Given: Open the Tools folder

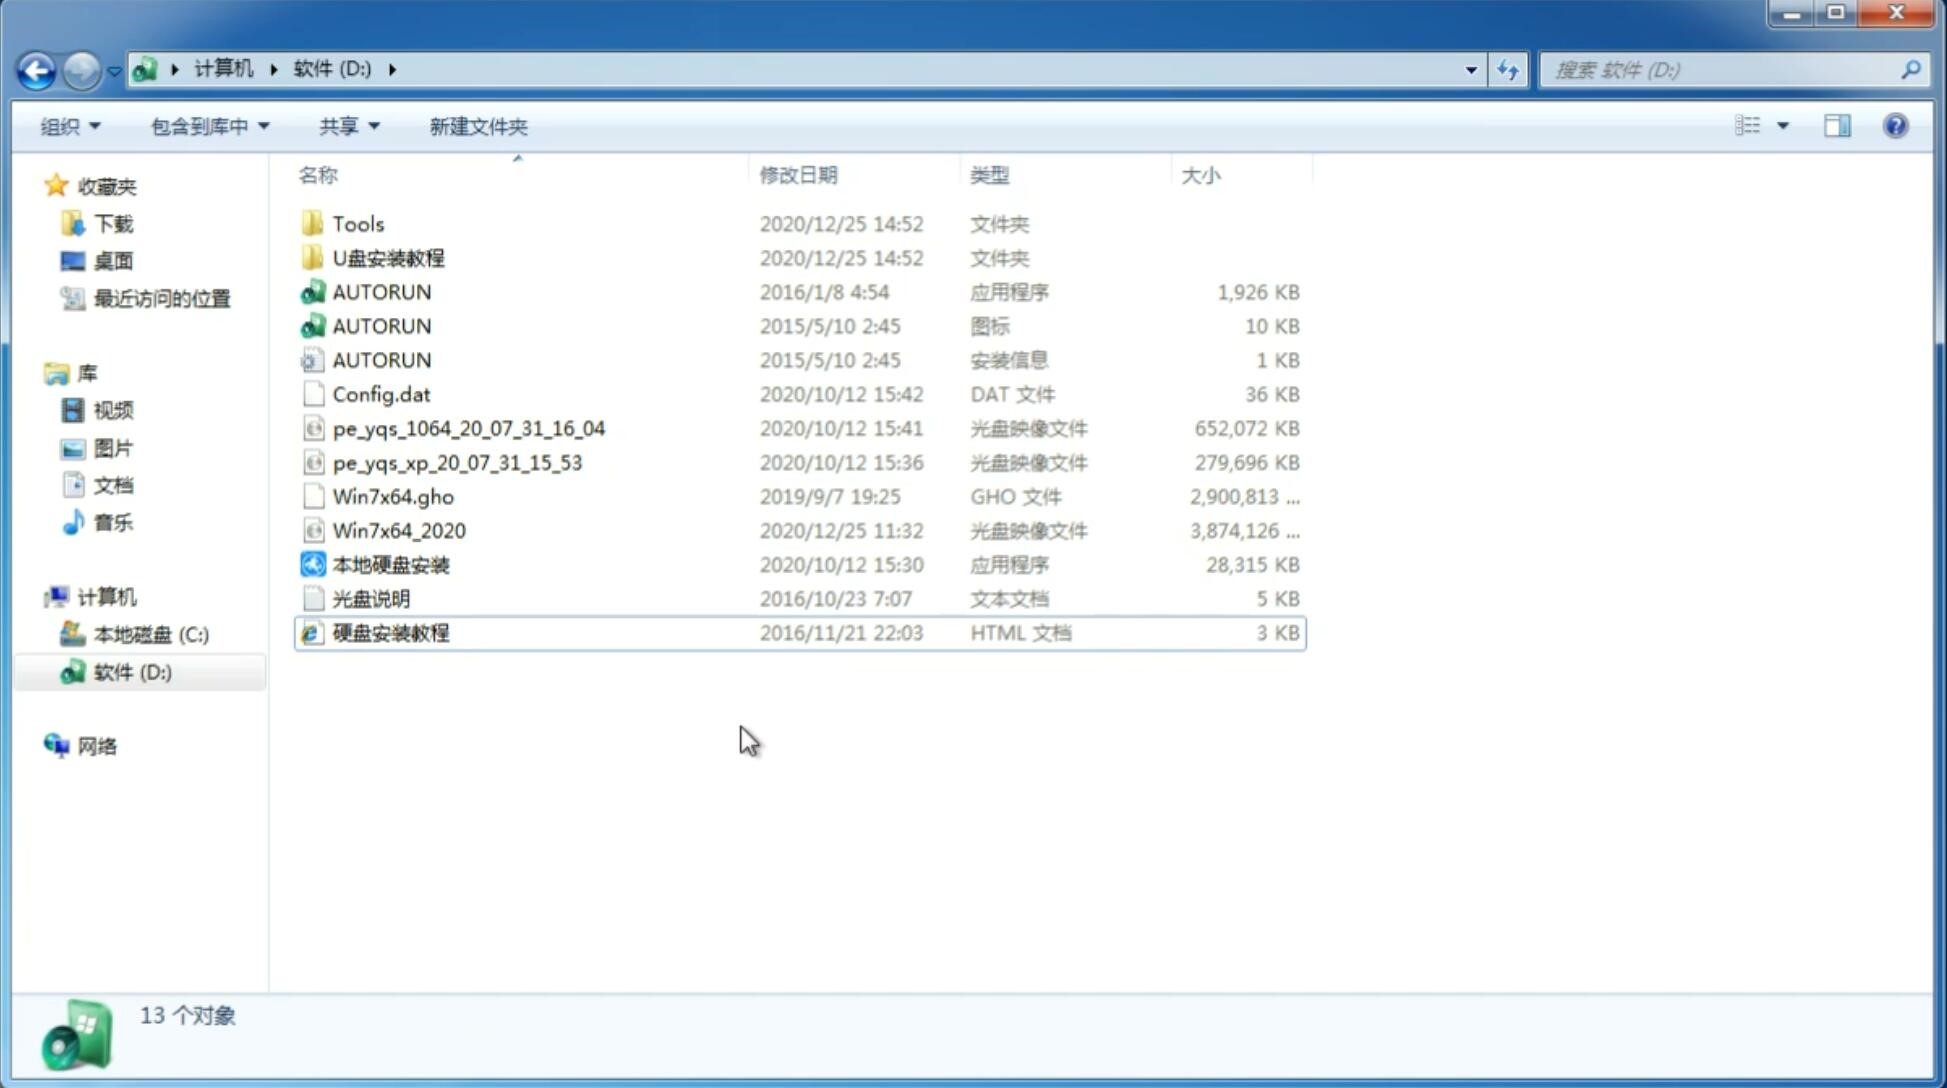Looking at the screenshot, I should point(357,223).
